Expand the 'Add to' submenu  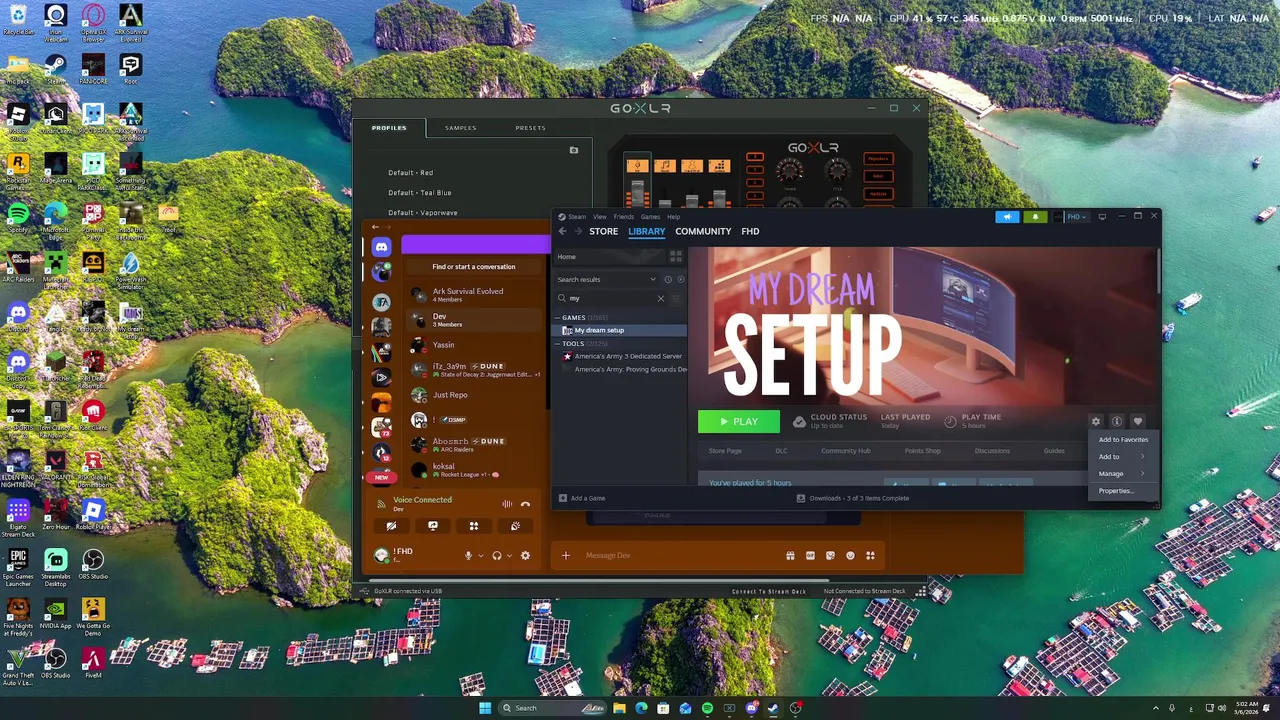(1123, 457)
